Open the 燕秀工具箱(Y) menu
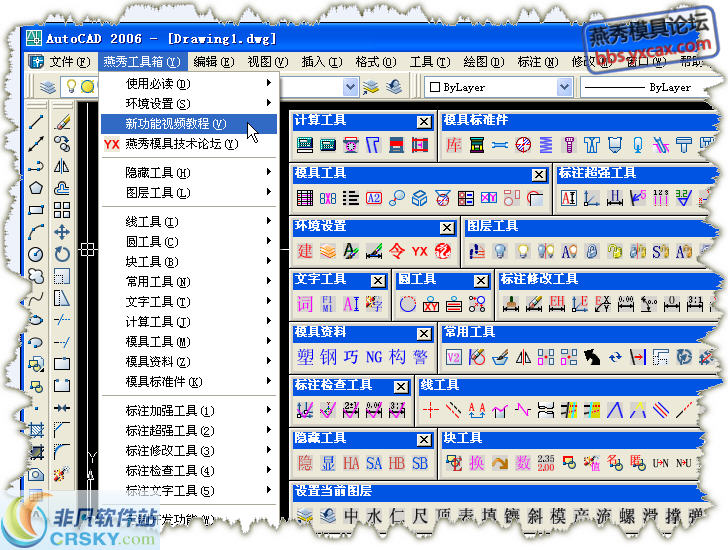The height and width of the screenshot is (550, 728). [142, 62]
